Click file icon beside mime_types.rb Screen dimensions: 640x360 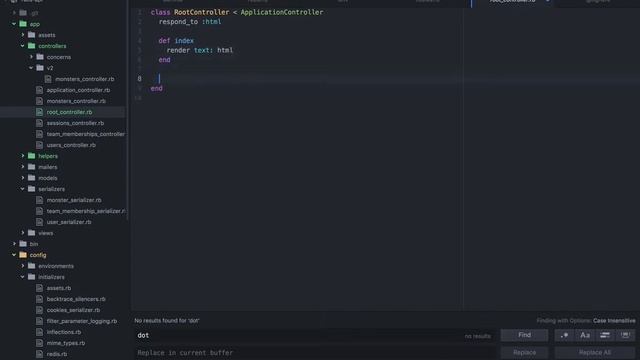[39, 343]
